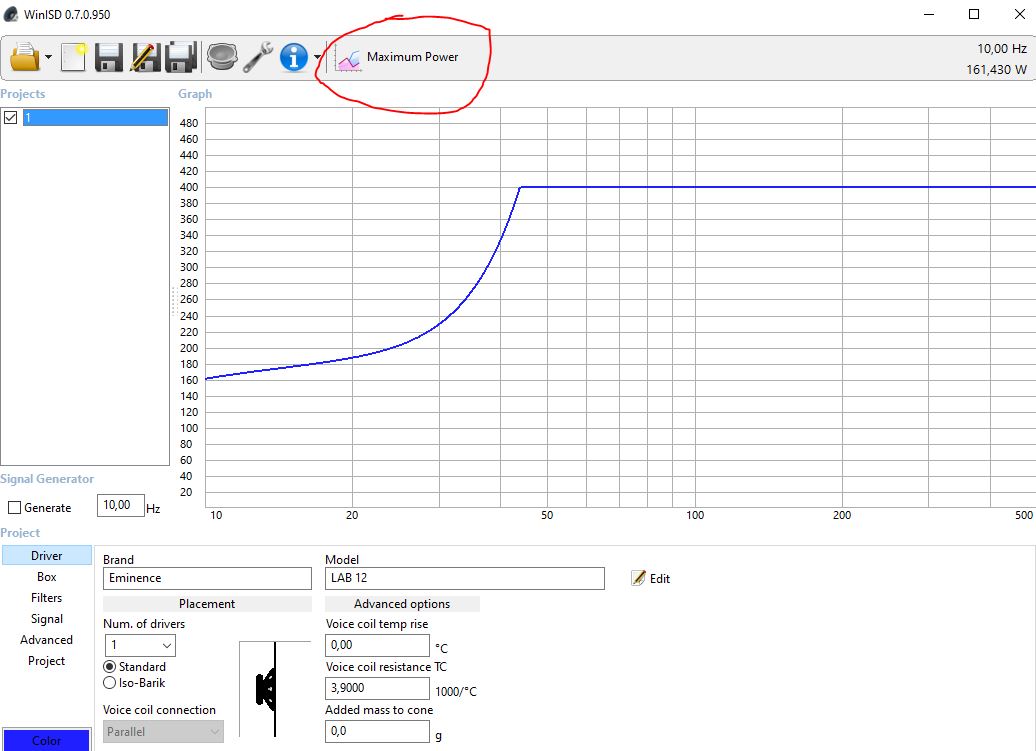Maximize the WinISD window
1036x751 pixels.
pos(974,14)
